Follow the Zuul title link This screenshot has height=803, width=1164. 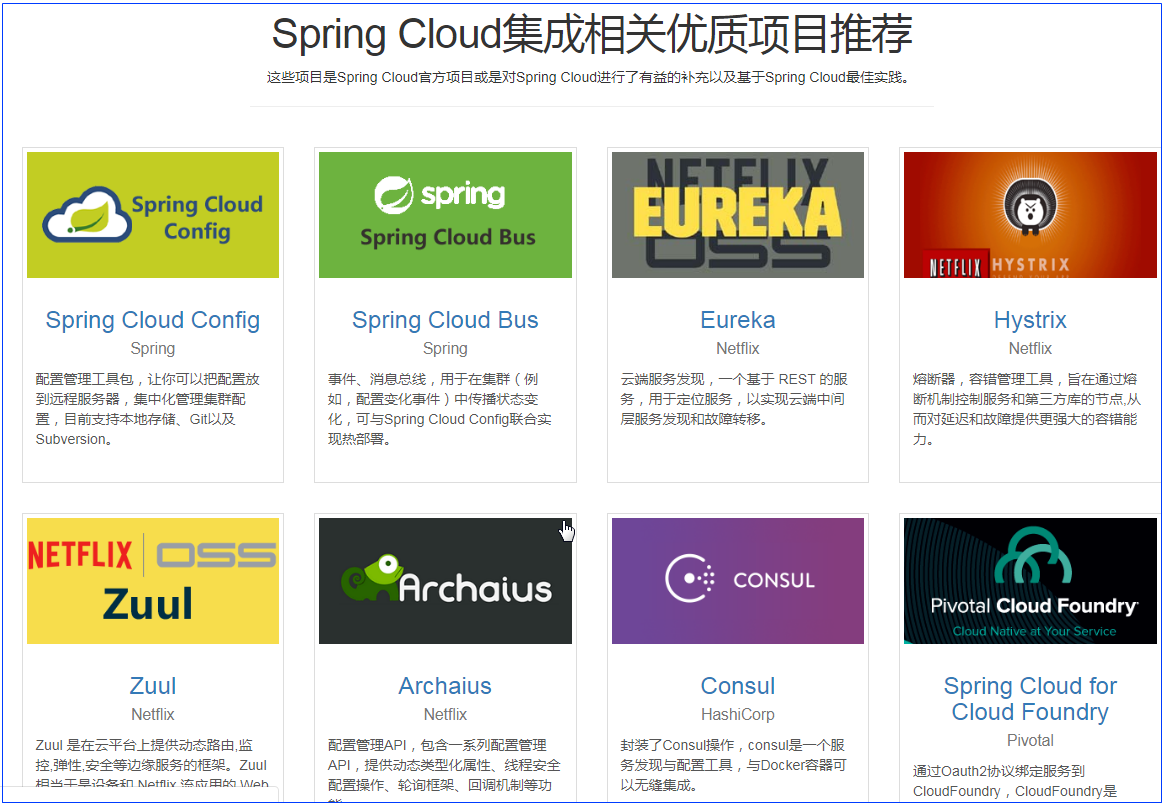click(x=153, y=686)
